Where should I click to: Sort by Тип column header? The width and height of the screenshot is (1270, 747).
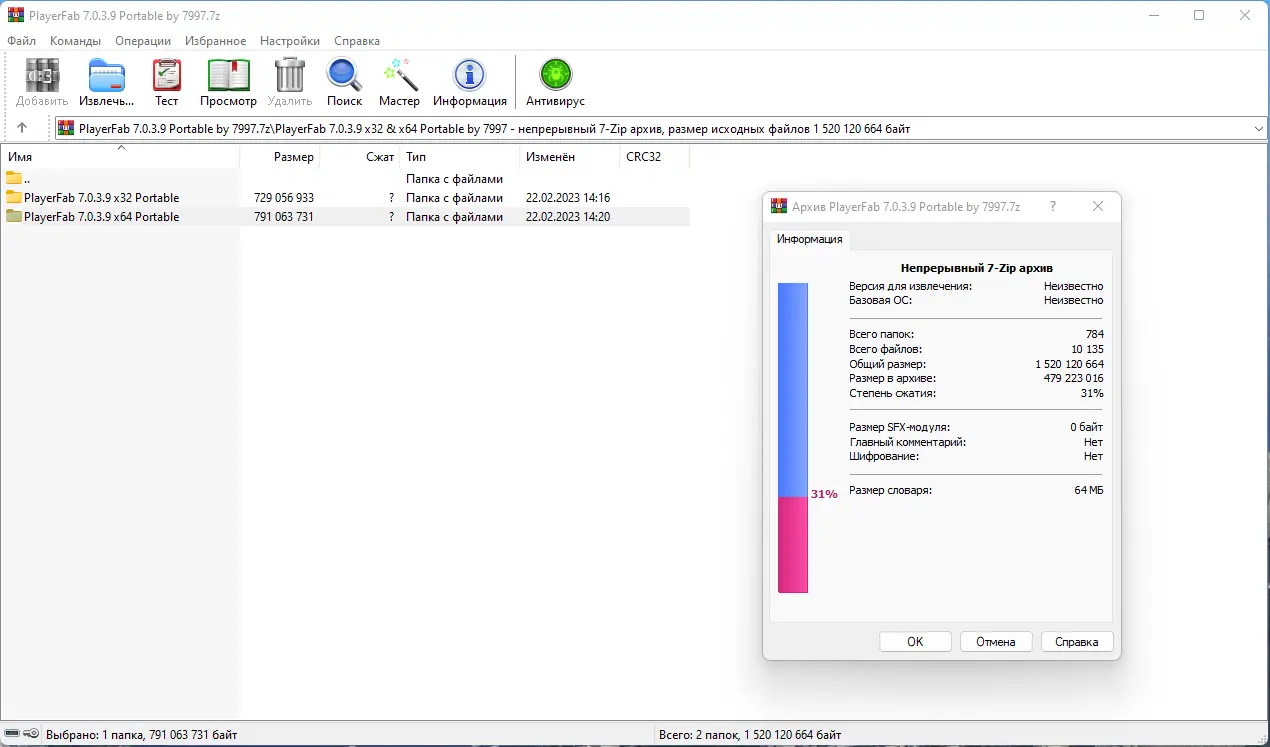460,157
